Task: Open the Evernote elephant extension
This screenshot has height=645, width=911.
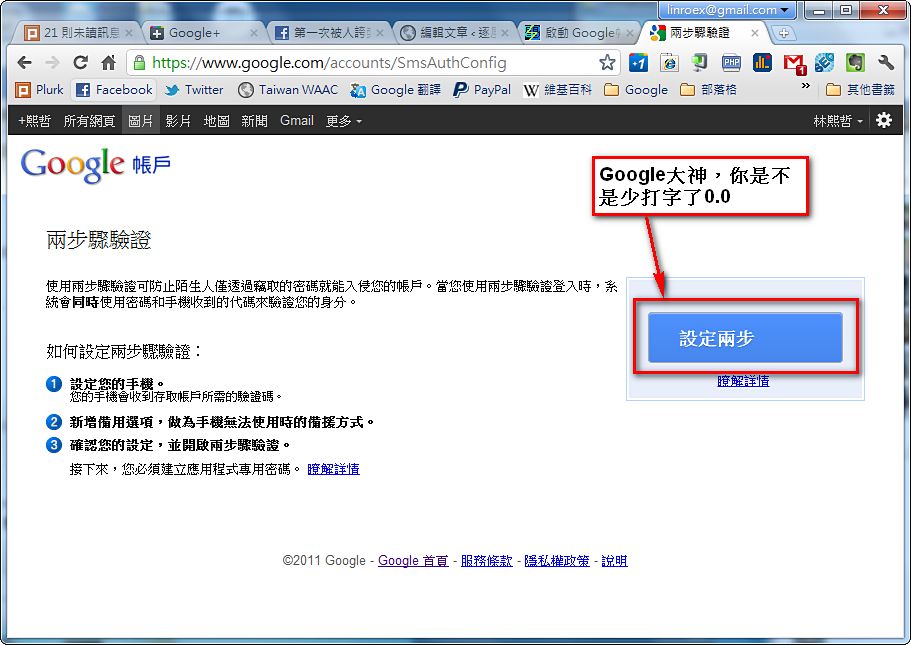Action: click(x=855, y=63)
